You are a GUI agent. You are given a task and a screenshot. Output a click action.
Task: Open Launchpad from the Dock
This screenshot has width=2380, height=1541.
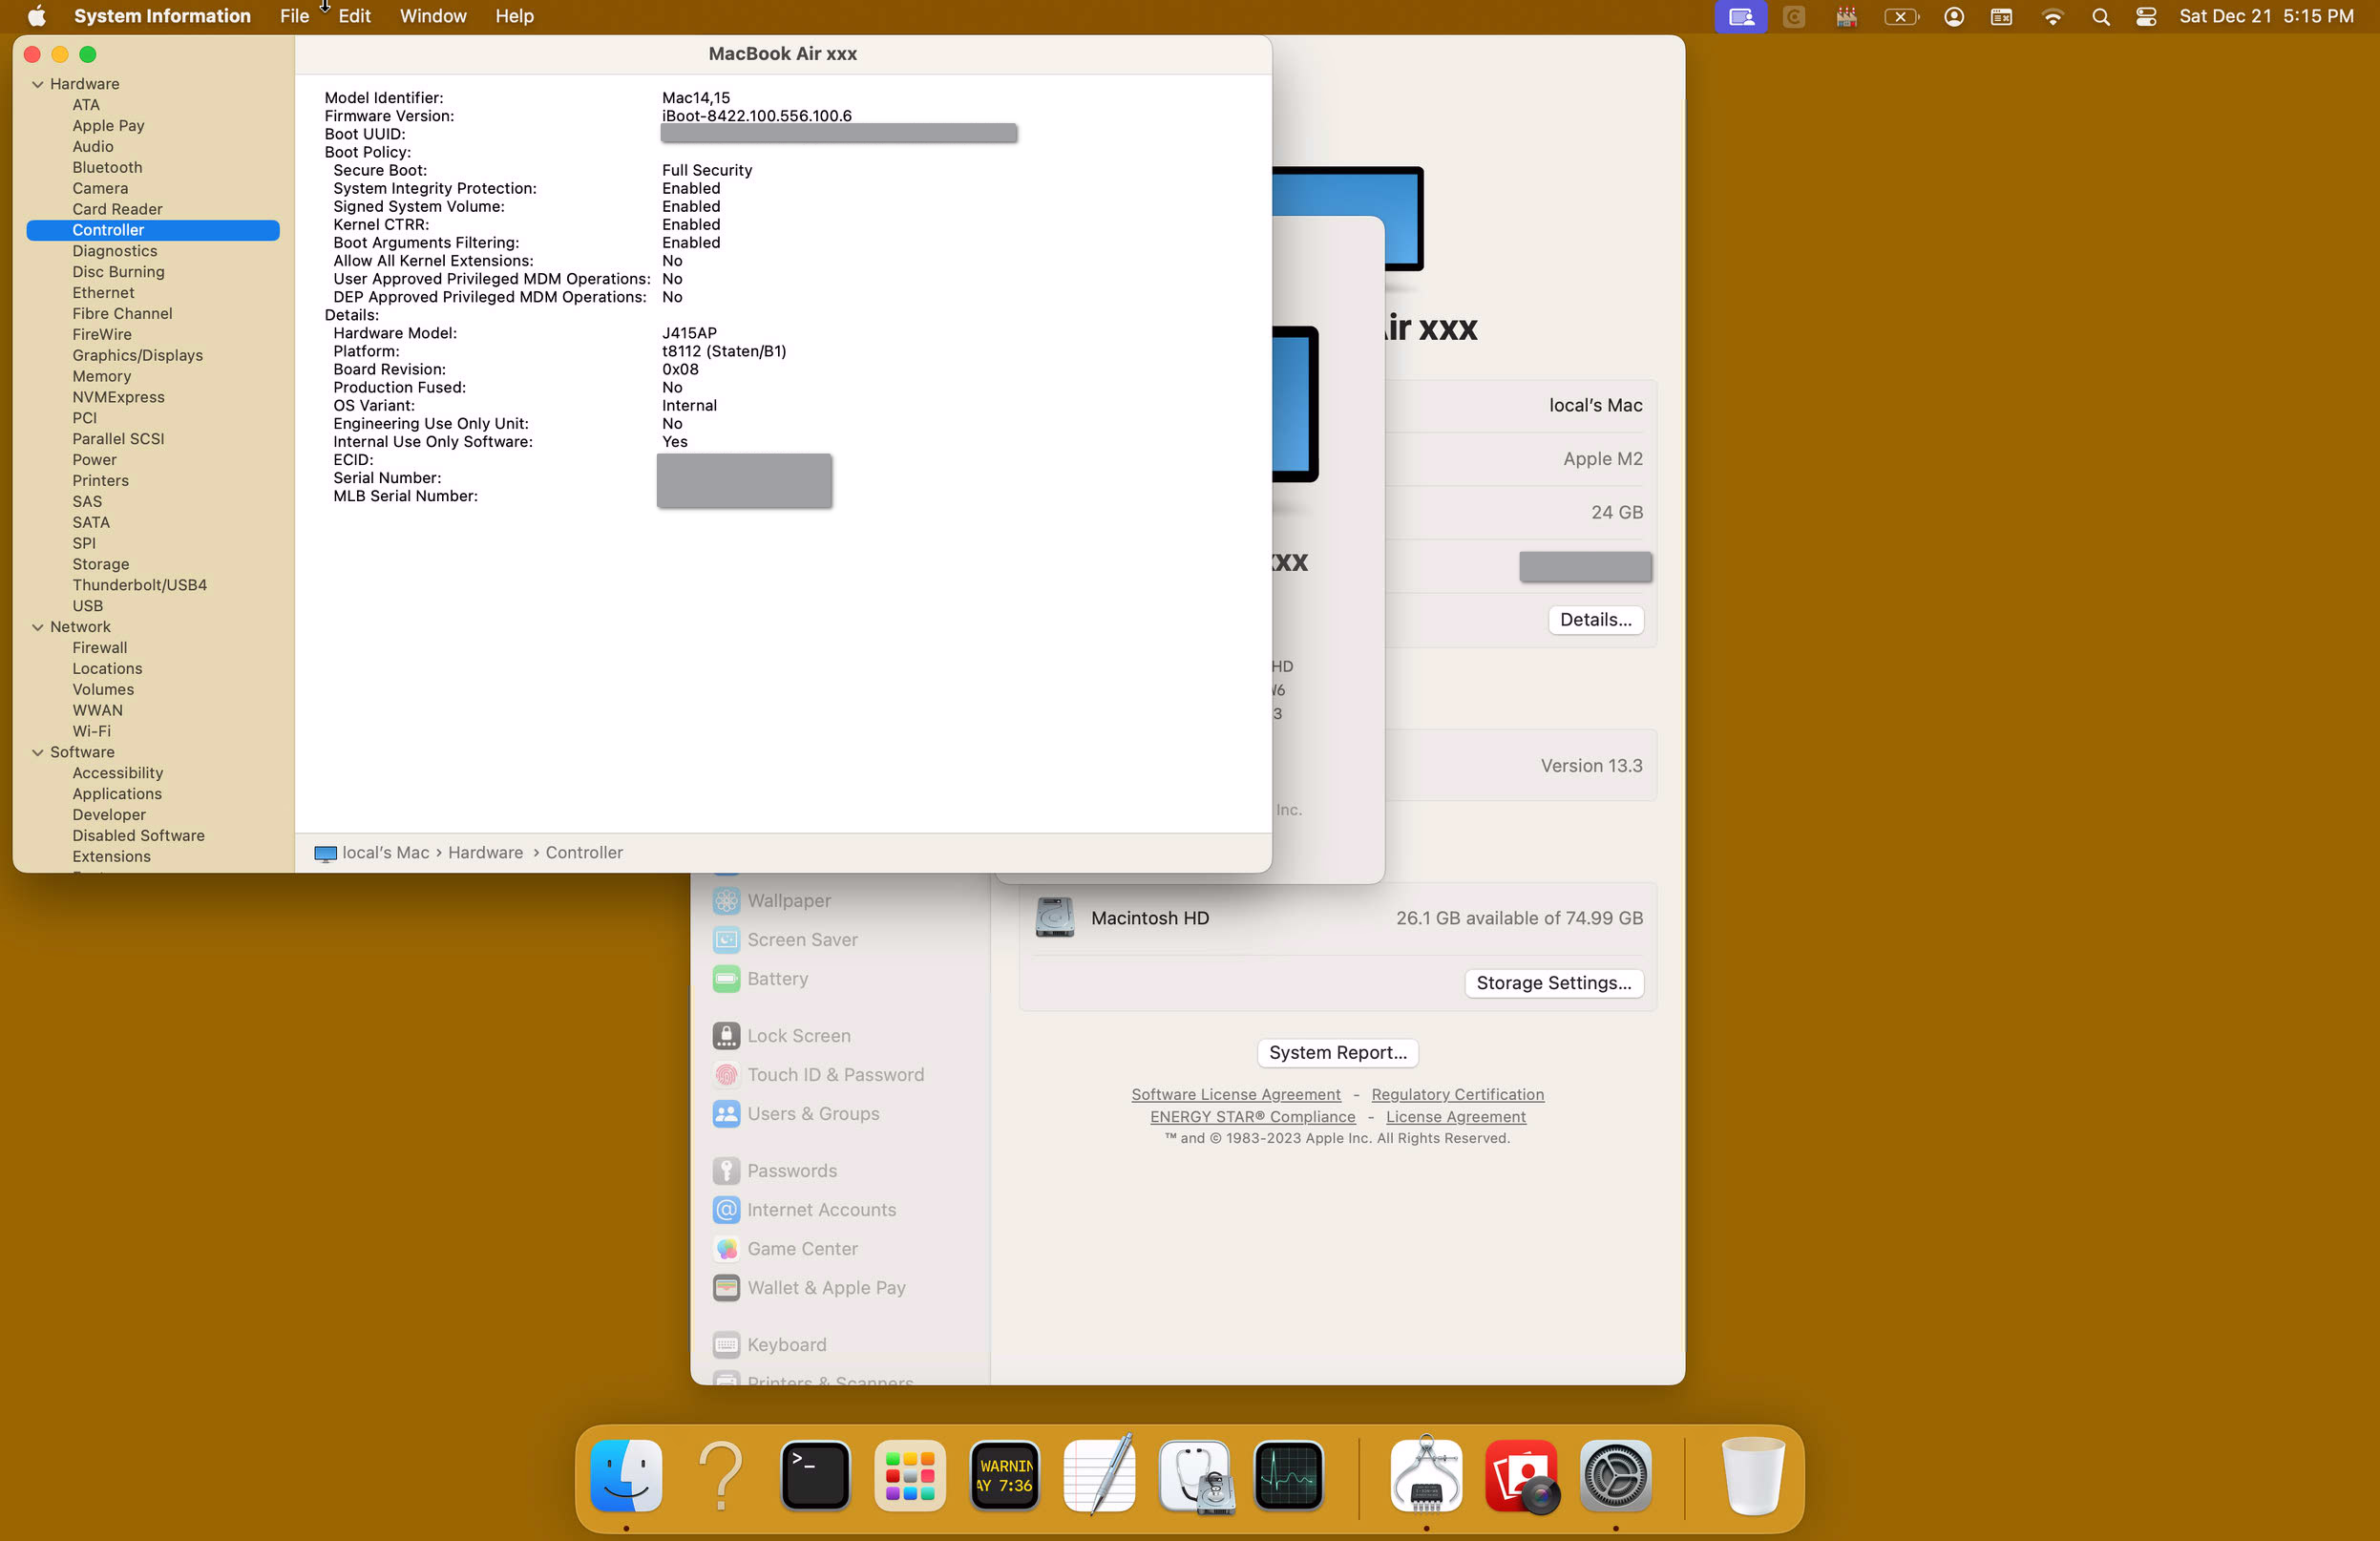(x=910, y=1475)
